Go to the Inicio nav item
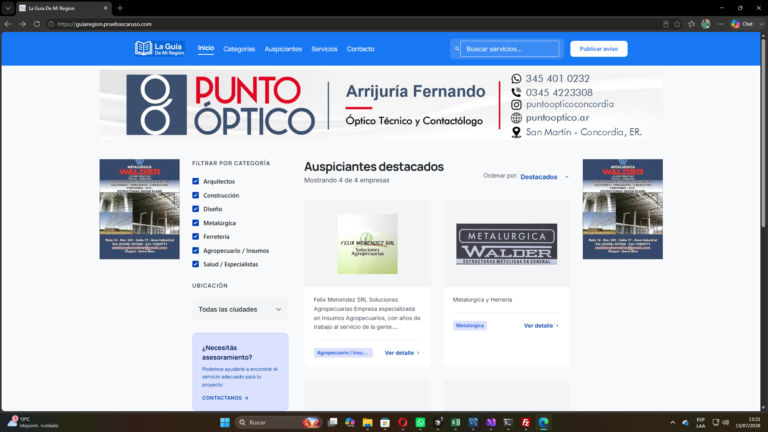Screen dimensions: 768x432 (x=206, y=48)
